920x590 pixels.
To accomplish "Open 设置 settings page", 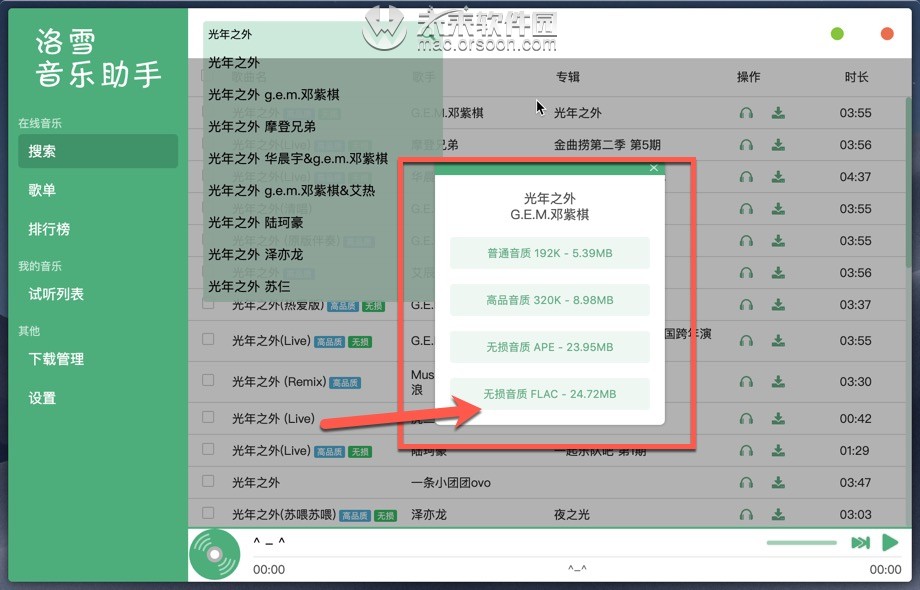I will [98, 398].
